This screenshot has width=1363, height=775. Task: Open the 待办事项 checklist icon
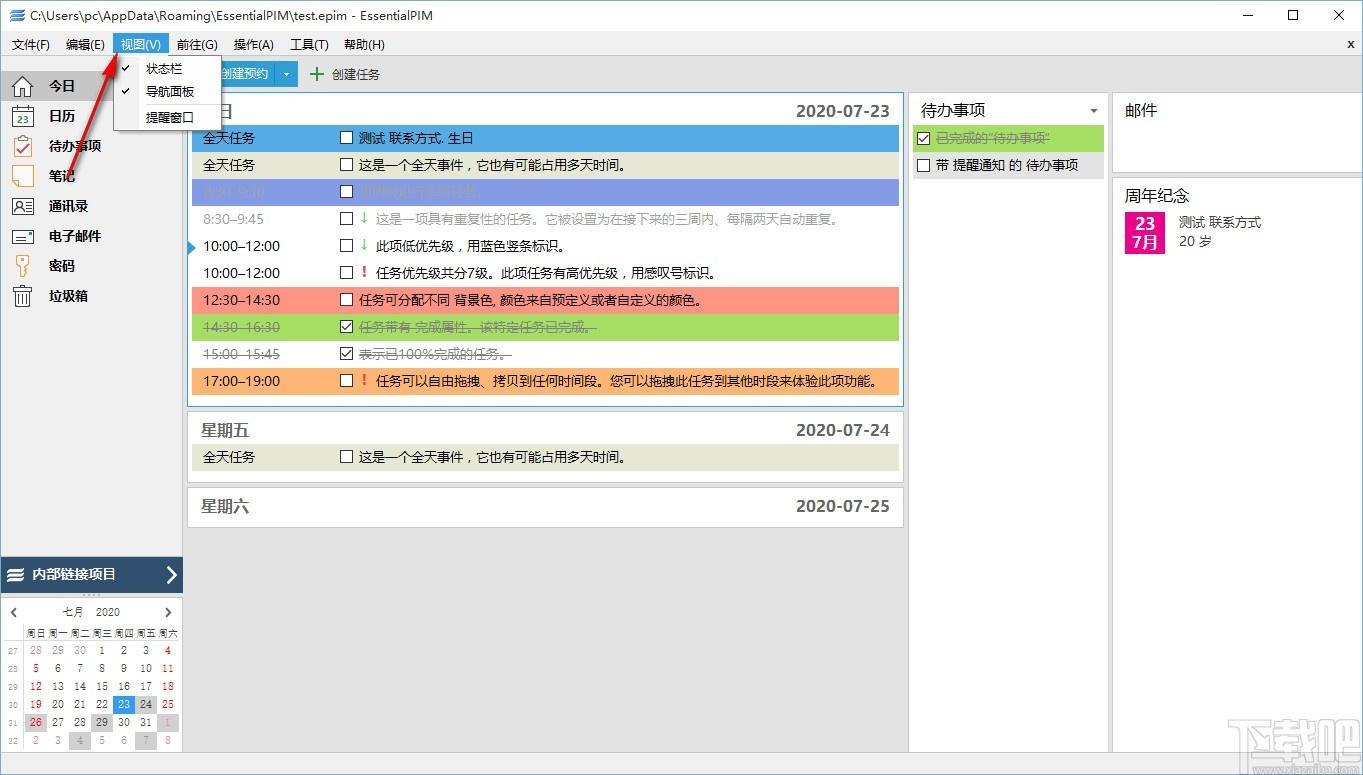click(22, 146)
